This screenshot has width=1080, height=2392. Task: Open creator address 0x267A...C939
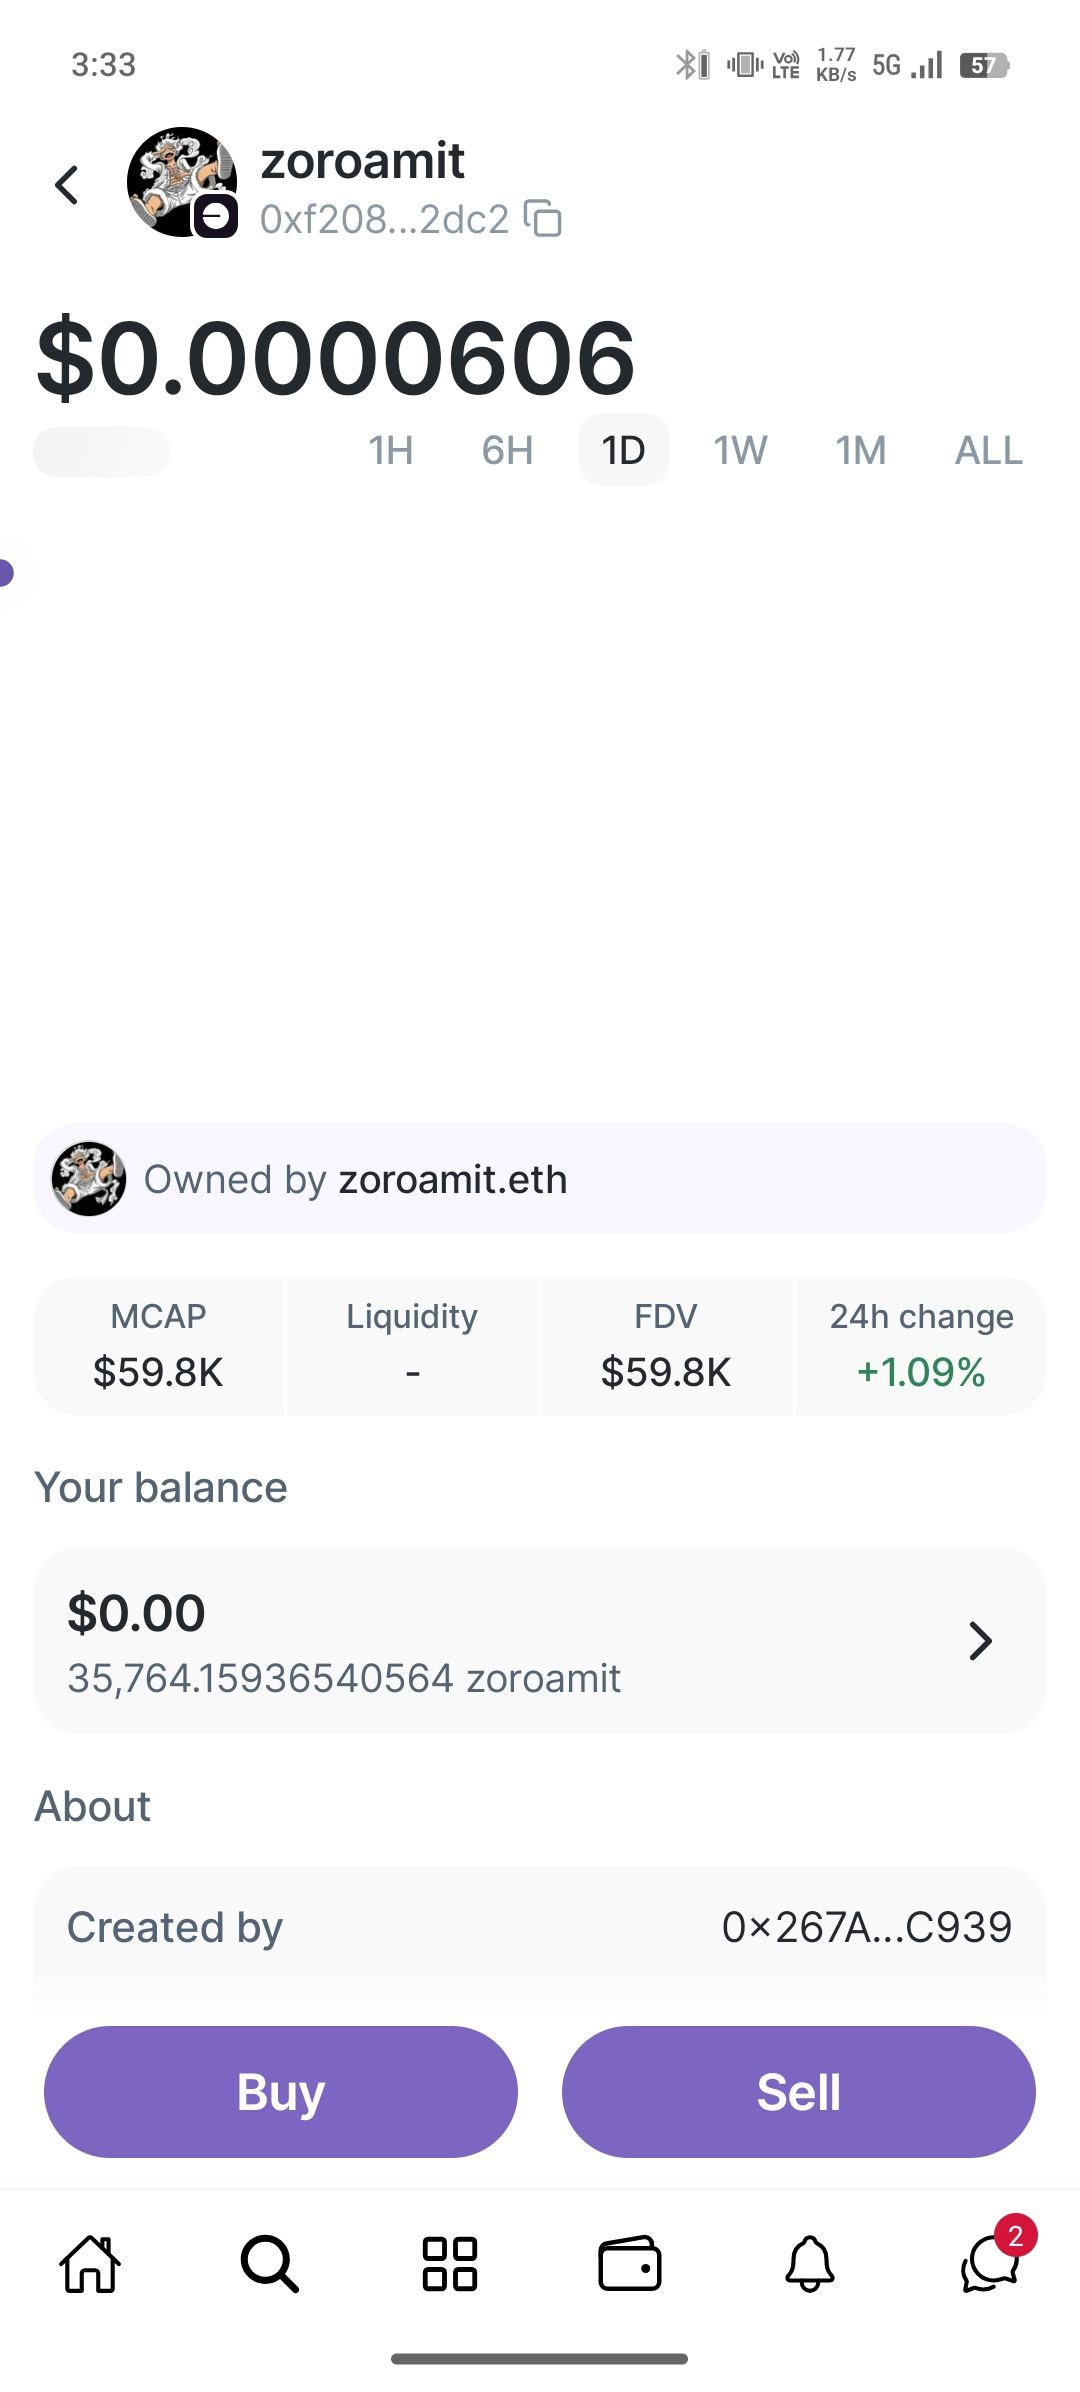pyautogui.click(x=866, y=1927)
